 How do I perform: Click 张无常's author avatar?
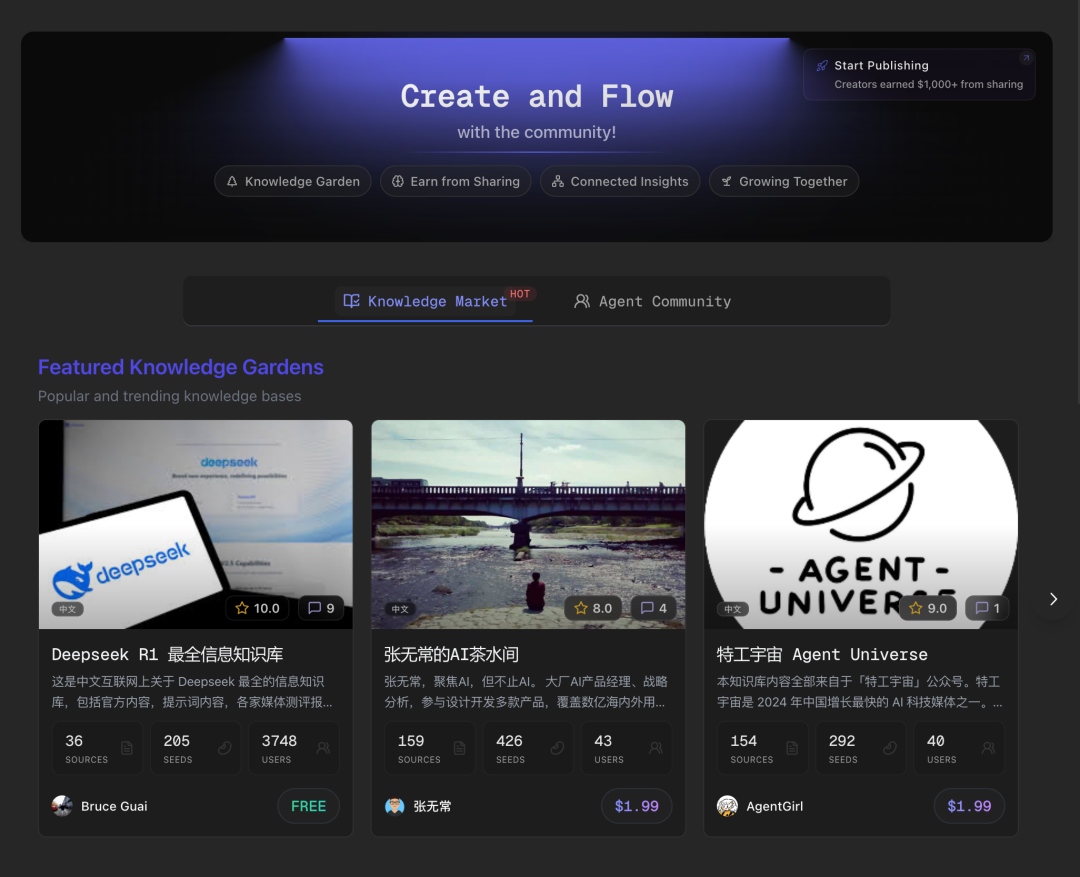tap(395, 806)
